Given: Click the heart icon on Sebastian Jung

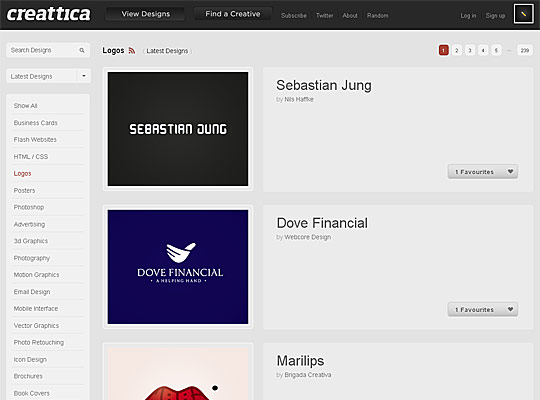Looking at the screenshot, I should (x=510, y=171).
